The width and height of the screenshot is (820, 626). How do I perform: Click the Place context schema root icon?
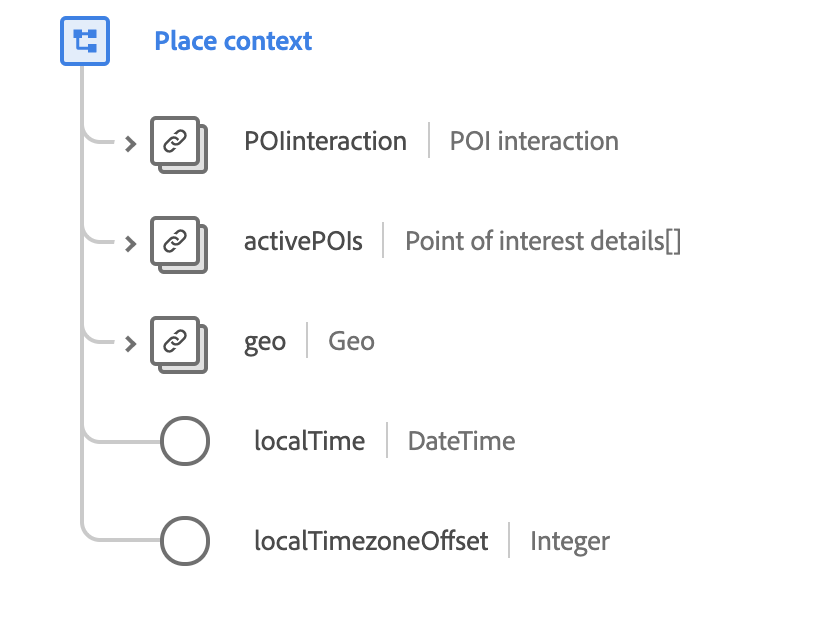[85, 41]
